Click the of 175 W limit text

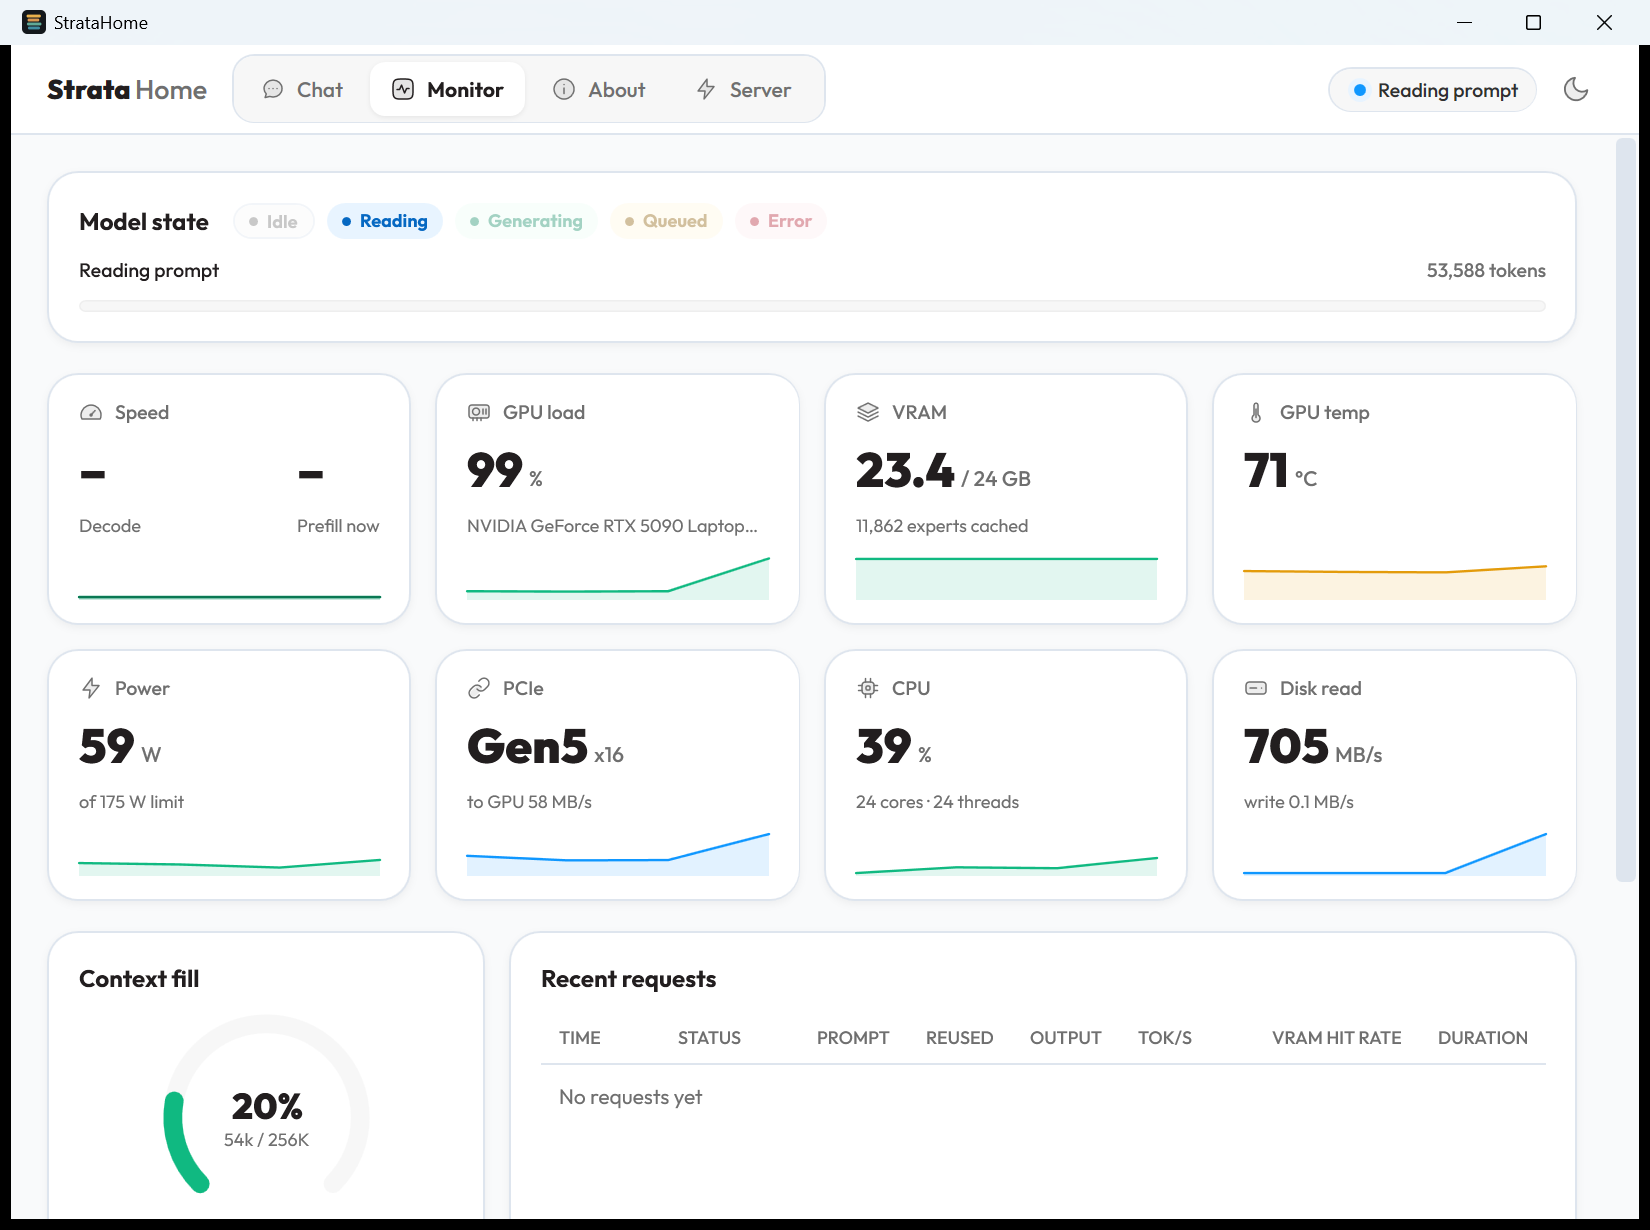pos(132,803)
